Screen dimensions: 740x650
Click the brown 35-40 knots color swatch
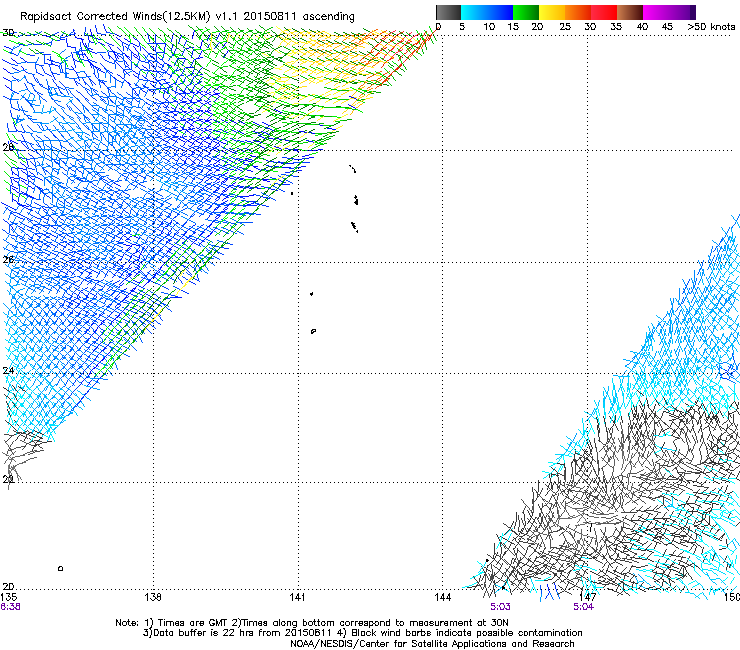[630, 12]
